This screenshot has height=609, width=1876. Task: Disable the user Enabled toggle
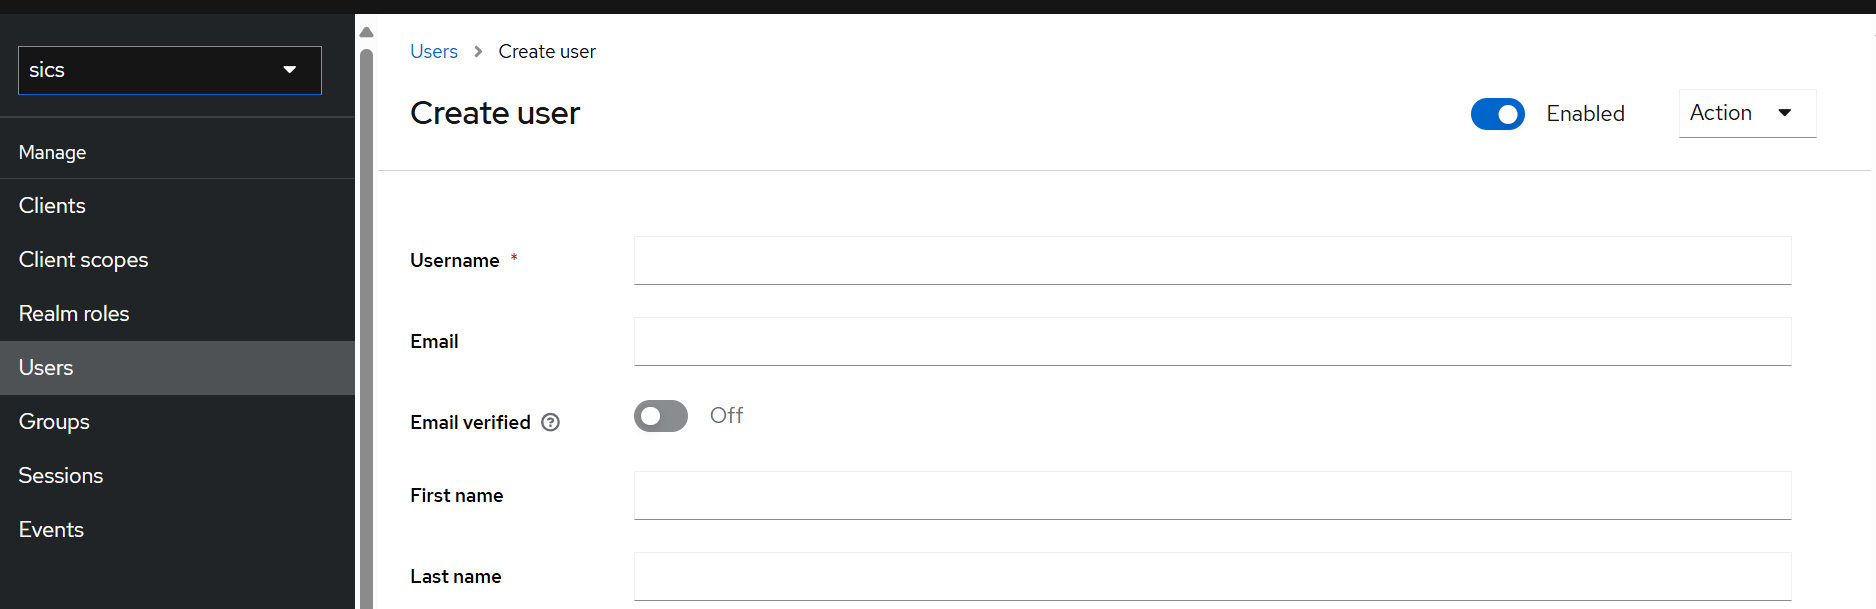[x=1497, y=114]
